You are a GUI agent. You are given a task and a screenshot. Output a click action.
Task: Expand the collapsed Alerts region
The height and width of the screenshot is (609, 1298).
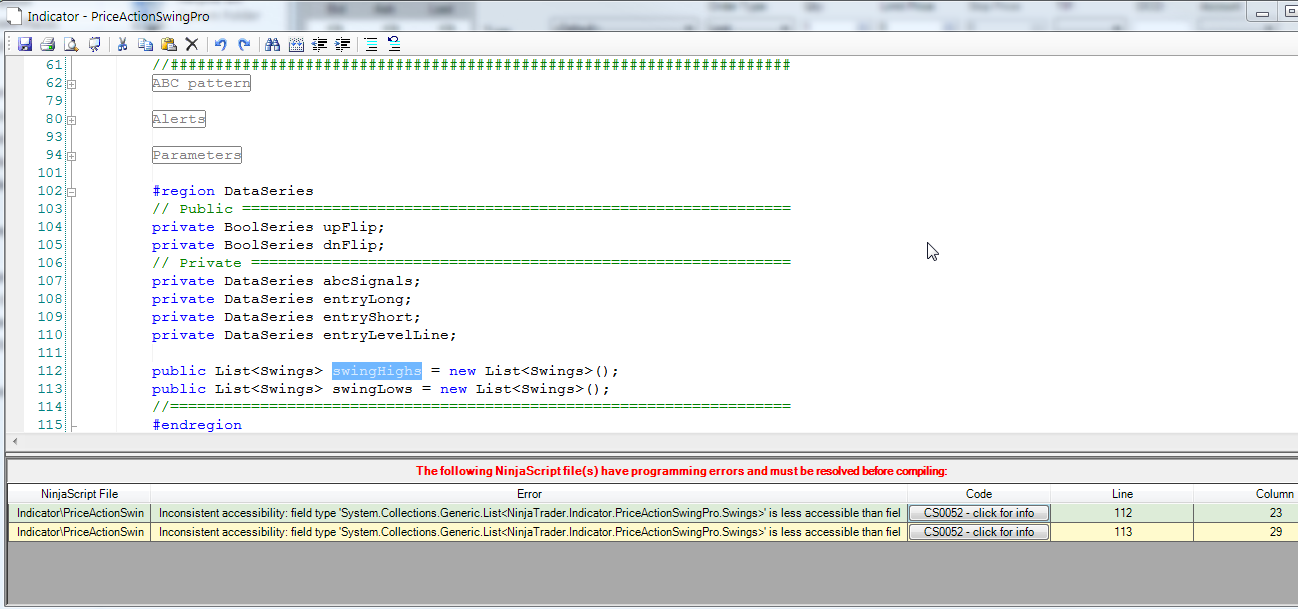72,120
